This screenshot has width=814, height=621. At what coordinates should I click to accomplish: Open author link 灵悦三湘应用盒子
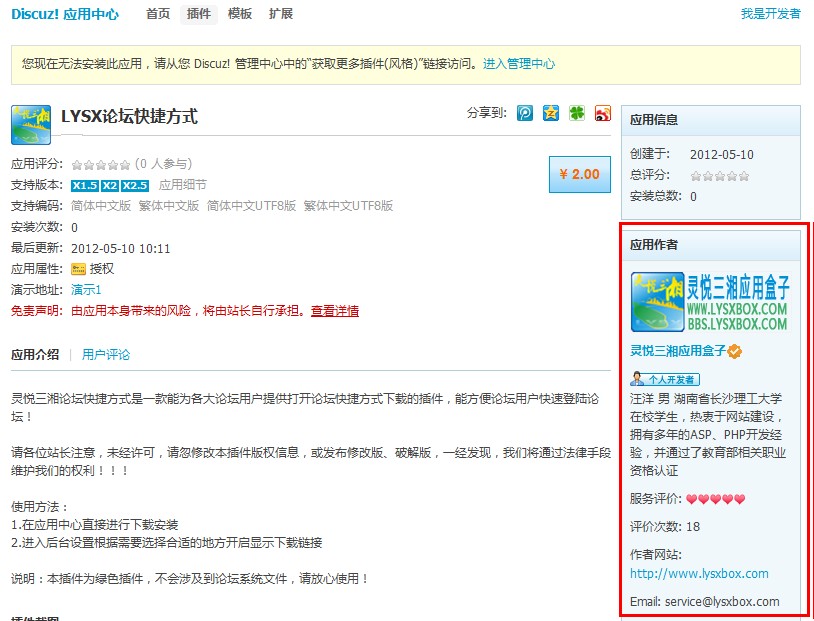point(678,351)
